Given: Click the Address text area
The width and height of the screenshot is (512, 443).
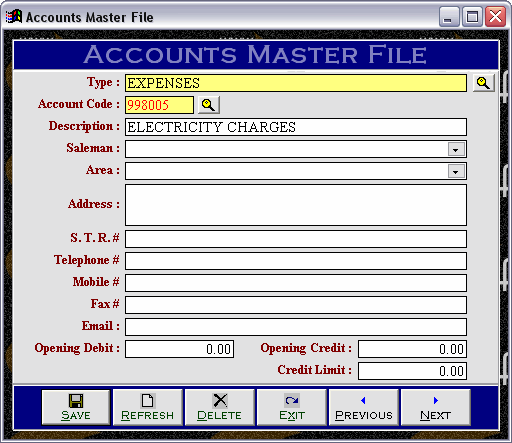Looking at the screenshot, I should [x=296, y=205].
